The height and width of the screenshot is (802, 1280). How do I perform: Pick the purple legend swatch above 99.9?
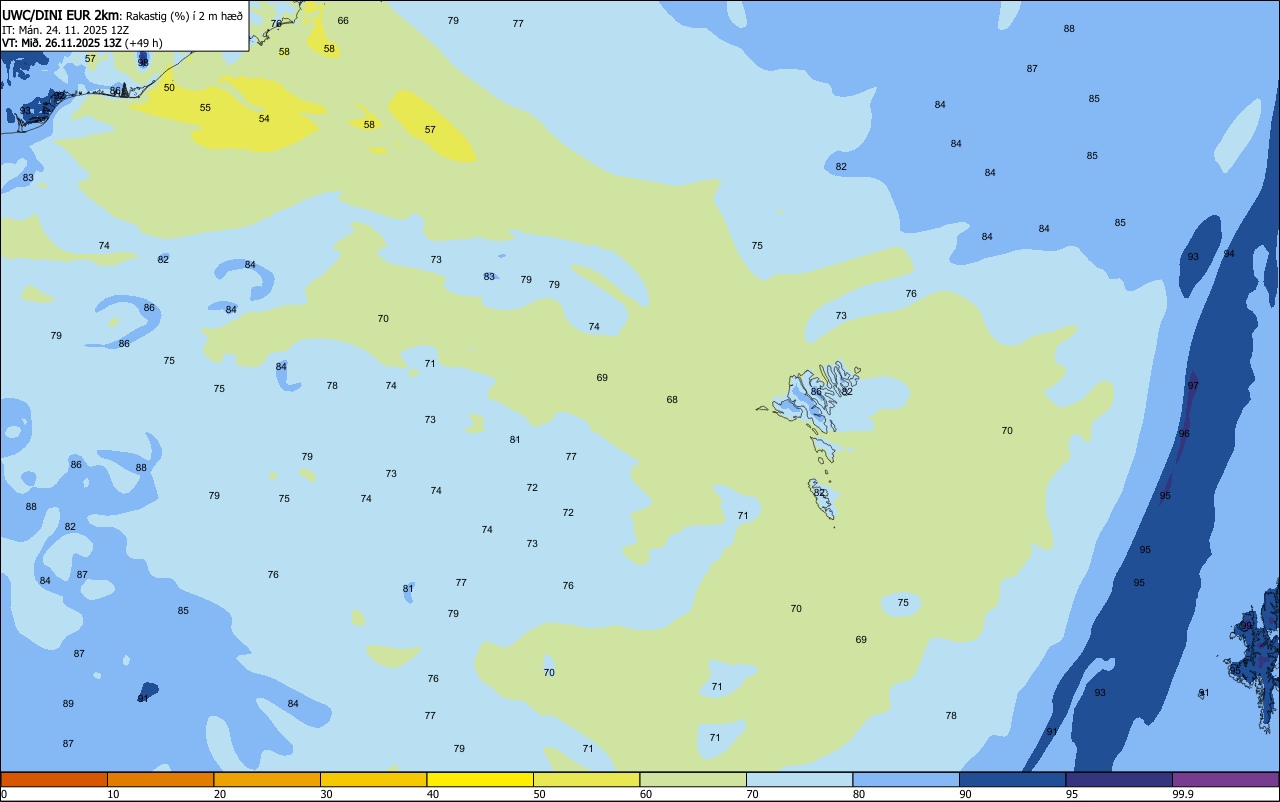(1225, 779)
